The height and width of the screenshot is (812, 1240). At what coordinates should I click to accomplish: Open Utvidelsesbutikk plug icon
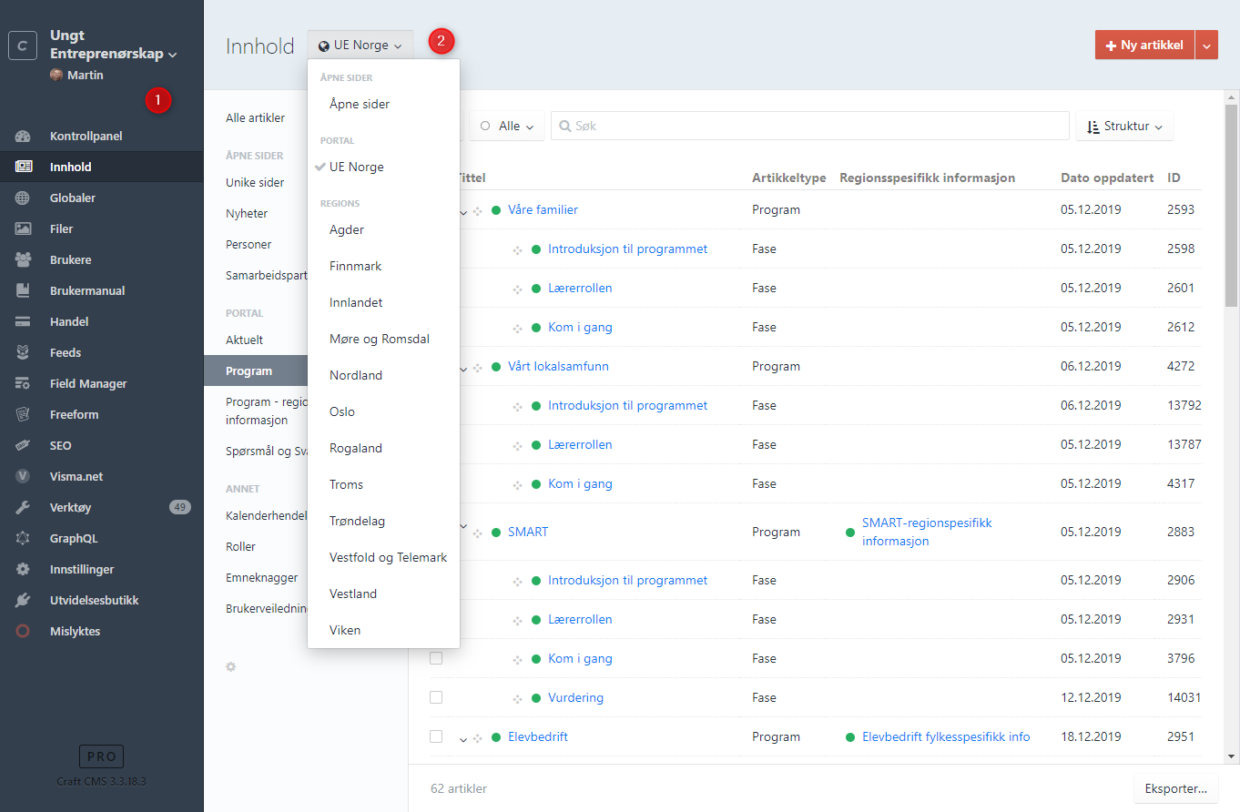click(x=23, y=601)
